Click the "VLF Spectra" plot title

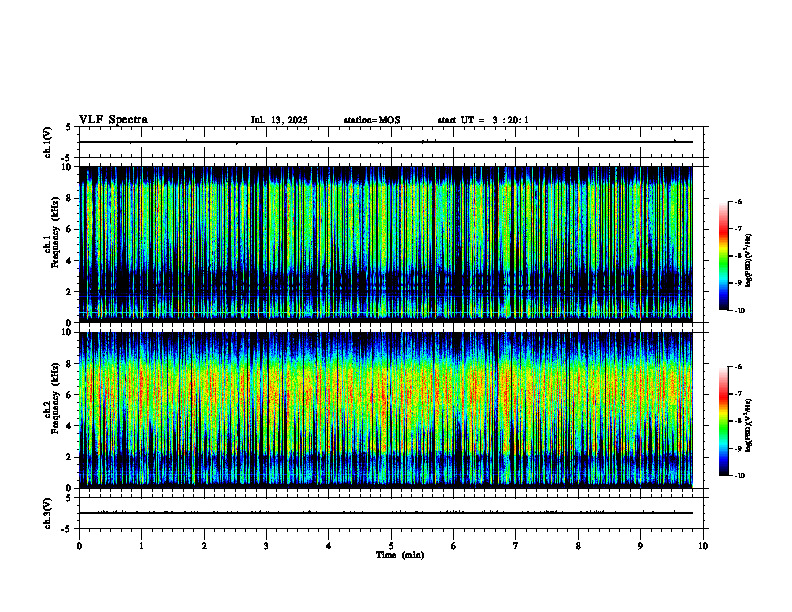pos(113,120)
